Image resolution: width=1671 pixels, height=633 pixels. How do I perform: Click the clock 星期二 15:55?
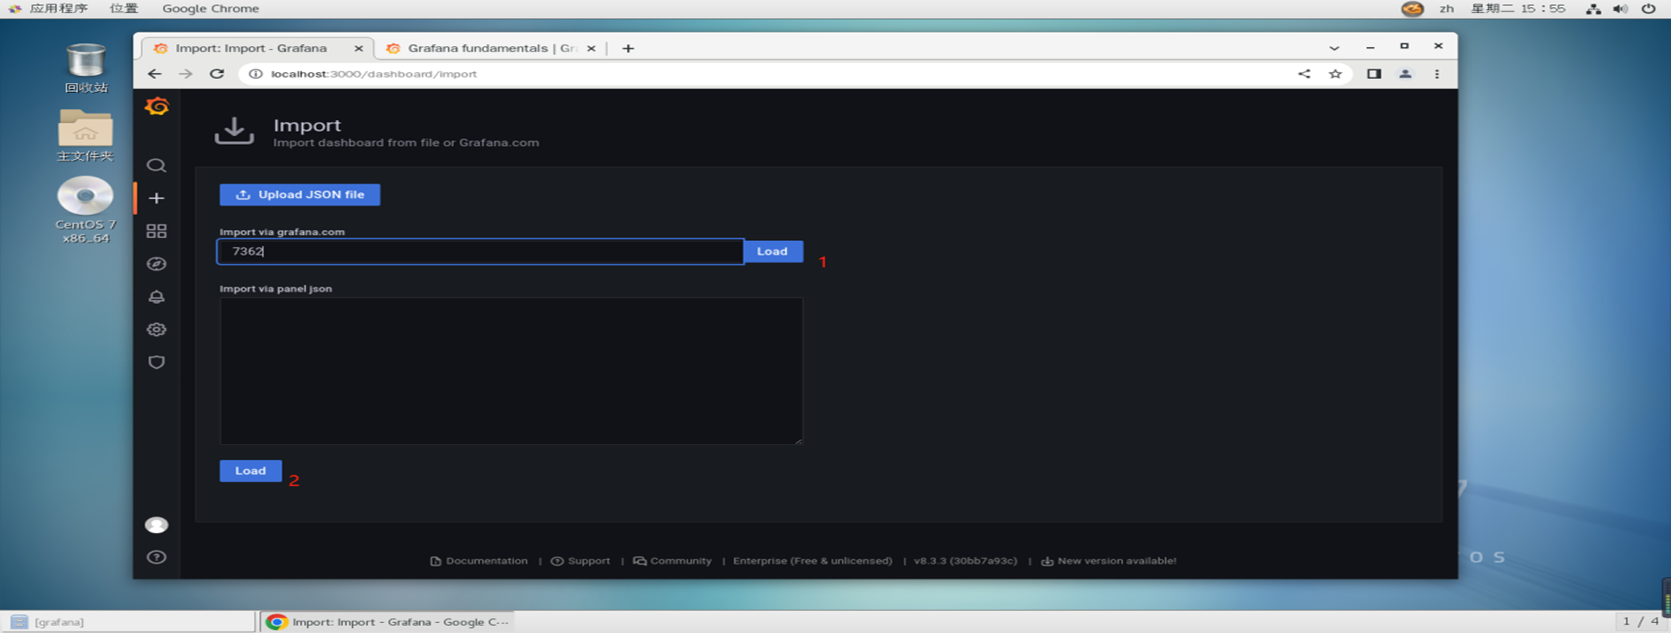(1518, 9)
